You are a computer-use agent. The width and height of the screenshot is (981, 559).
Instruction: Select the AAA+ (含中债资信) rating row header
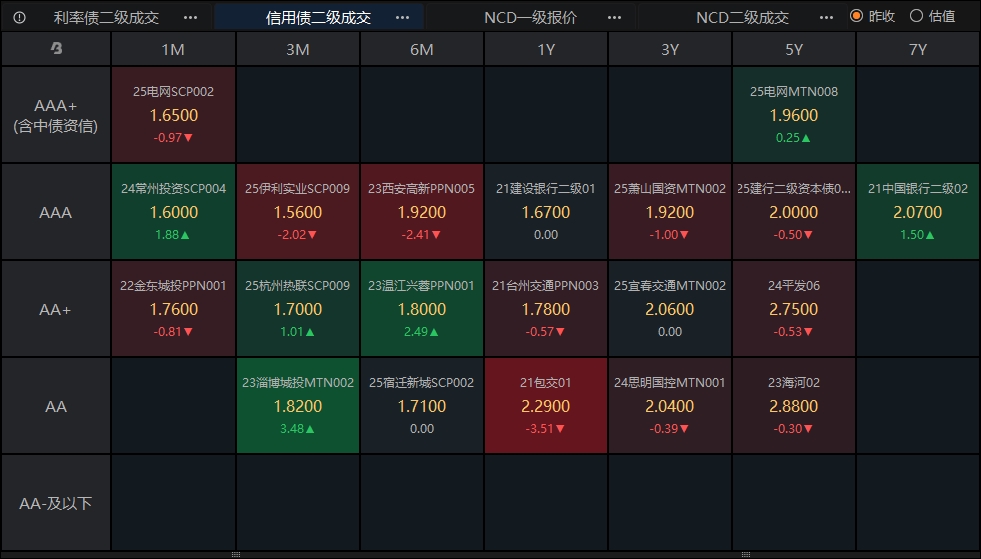[56, 115]
